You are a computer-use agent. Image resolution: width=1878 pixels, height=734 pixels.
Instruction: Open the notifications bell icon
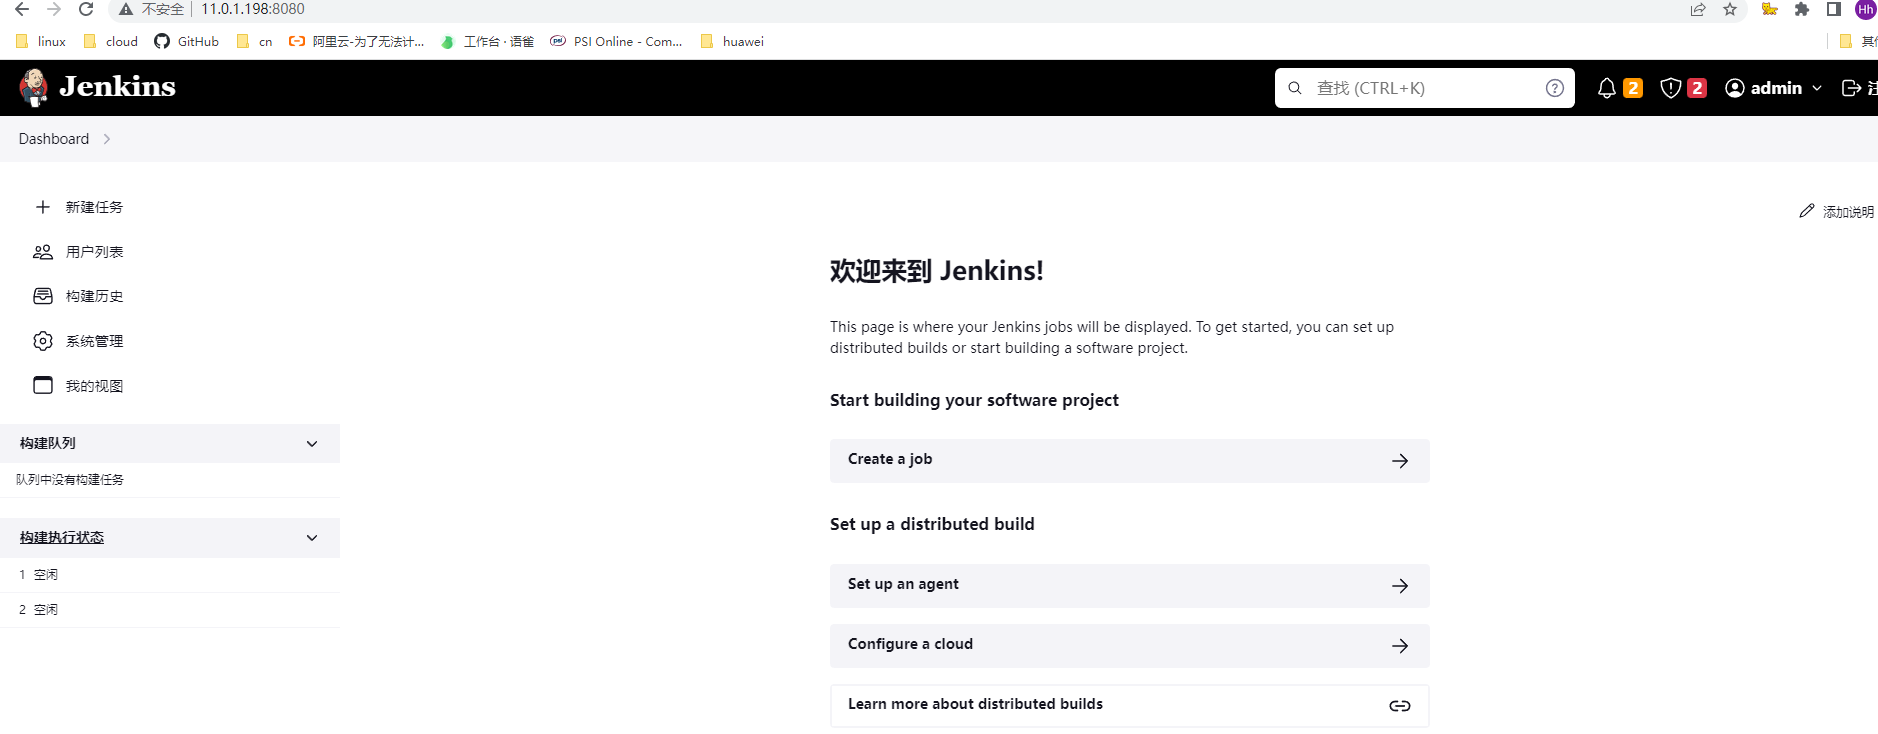[1606, 88]
